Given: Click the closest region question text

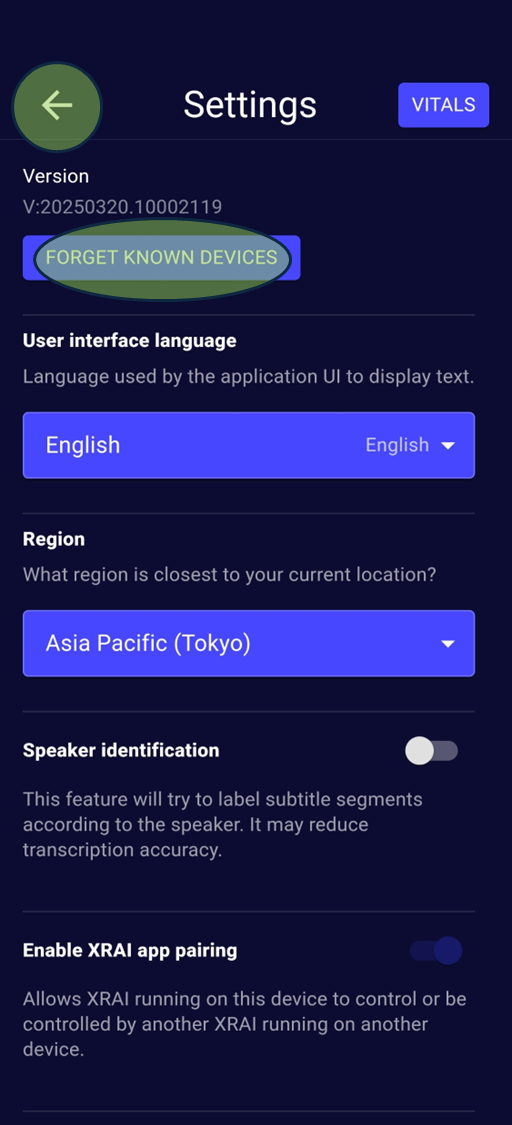Looking at the screenshot, I should point(229,575).
